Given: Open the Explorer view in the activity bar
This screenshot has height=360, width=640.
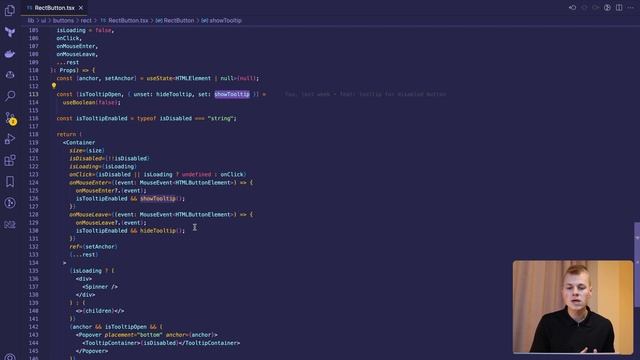Looking at the screenshot, I should pyautogui.click(x=10, y=10).
